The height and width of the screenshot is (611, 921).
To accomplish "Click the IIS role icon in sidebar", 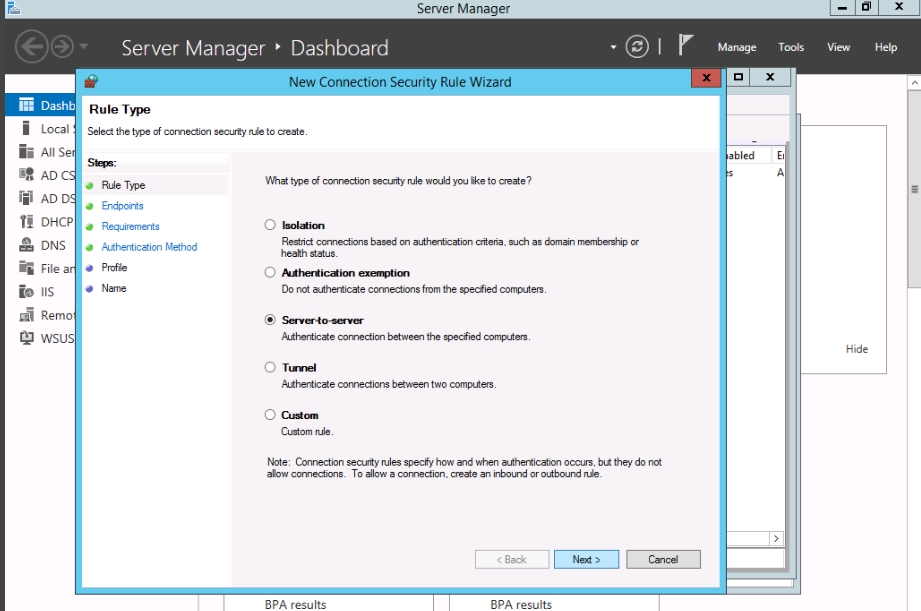I will (x=26, y=291).
